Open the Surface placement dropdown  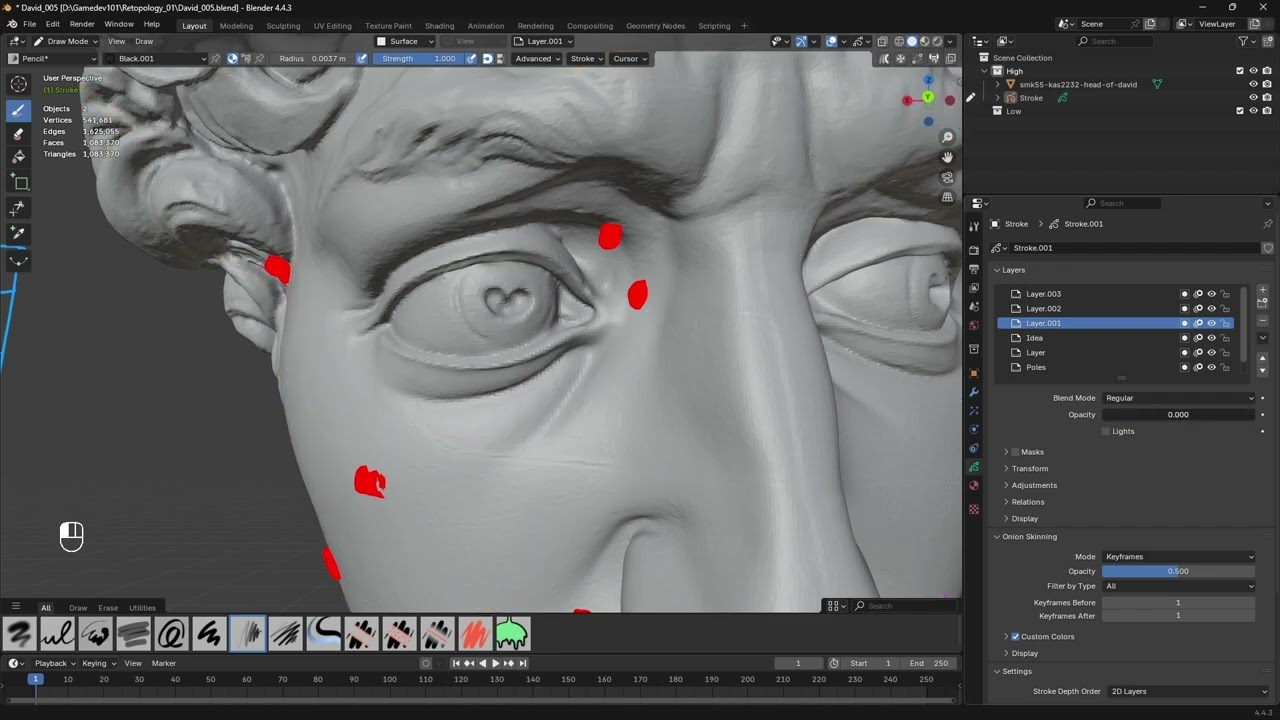pos(406,41)
